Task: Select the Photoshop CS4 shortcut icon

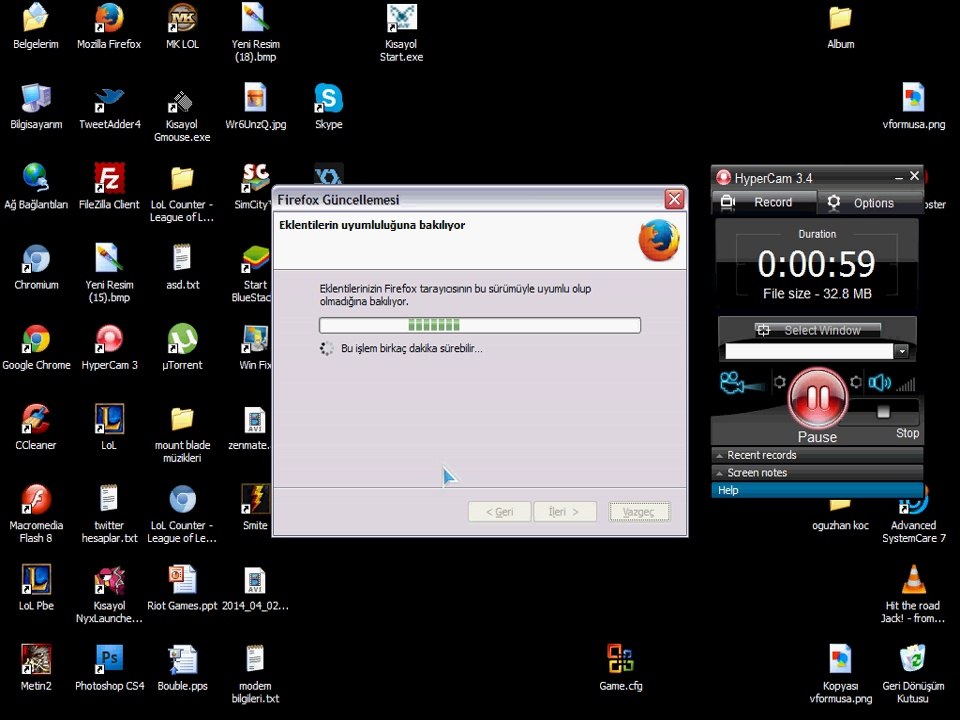Action: click(109, 659)
